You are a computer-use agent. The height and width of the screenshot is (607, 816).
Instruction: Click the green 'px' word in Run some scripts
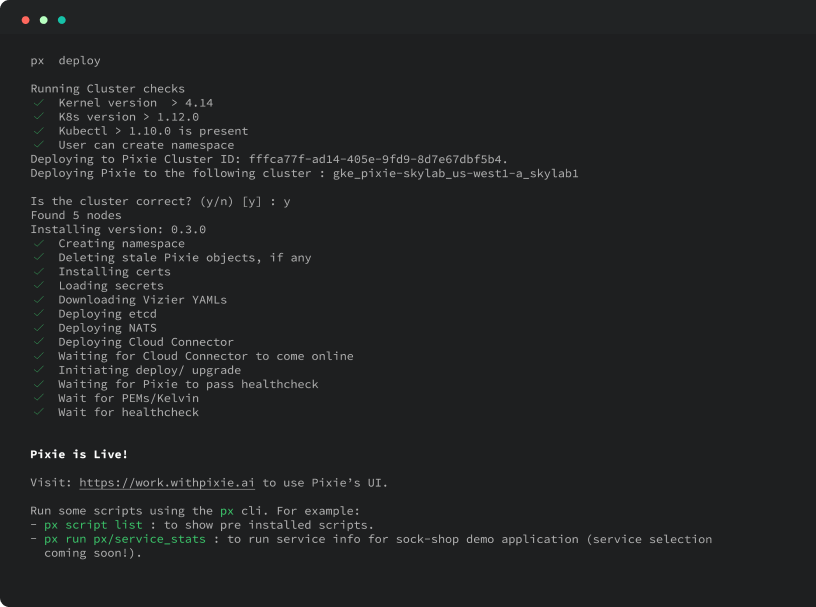(227, 511)
